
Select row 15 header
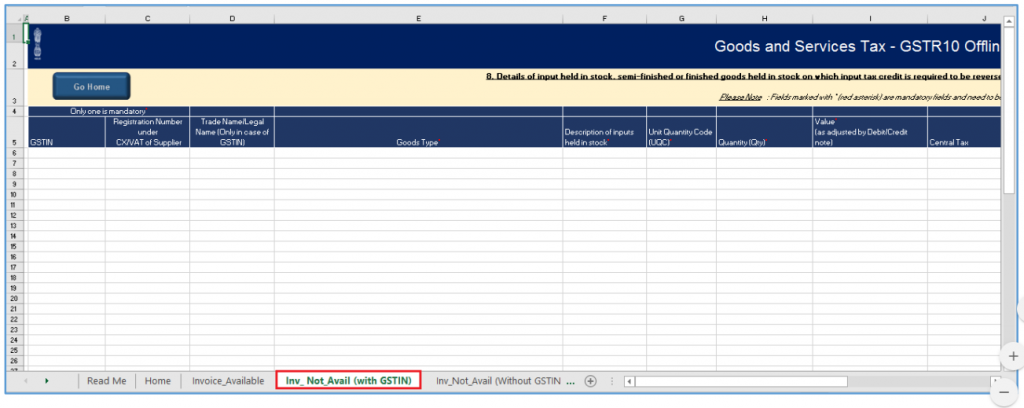tap(14, 246)
